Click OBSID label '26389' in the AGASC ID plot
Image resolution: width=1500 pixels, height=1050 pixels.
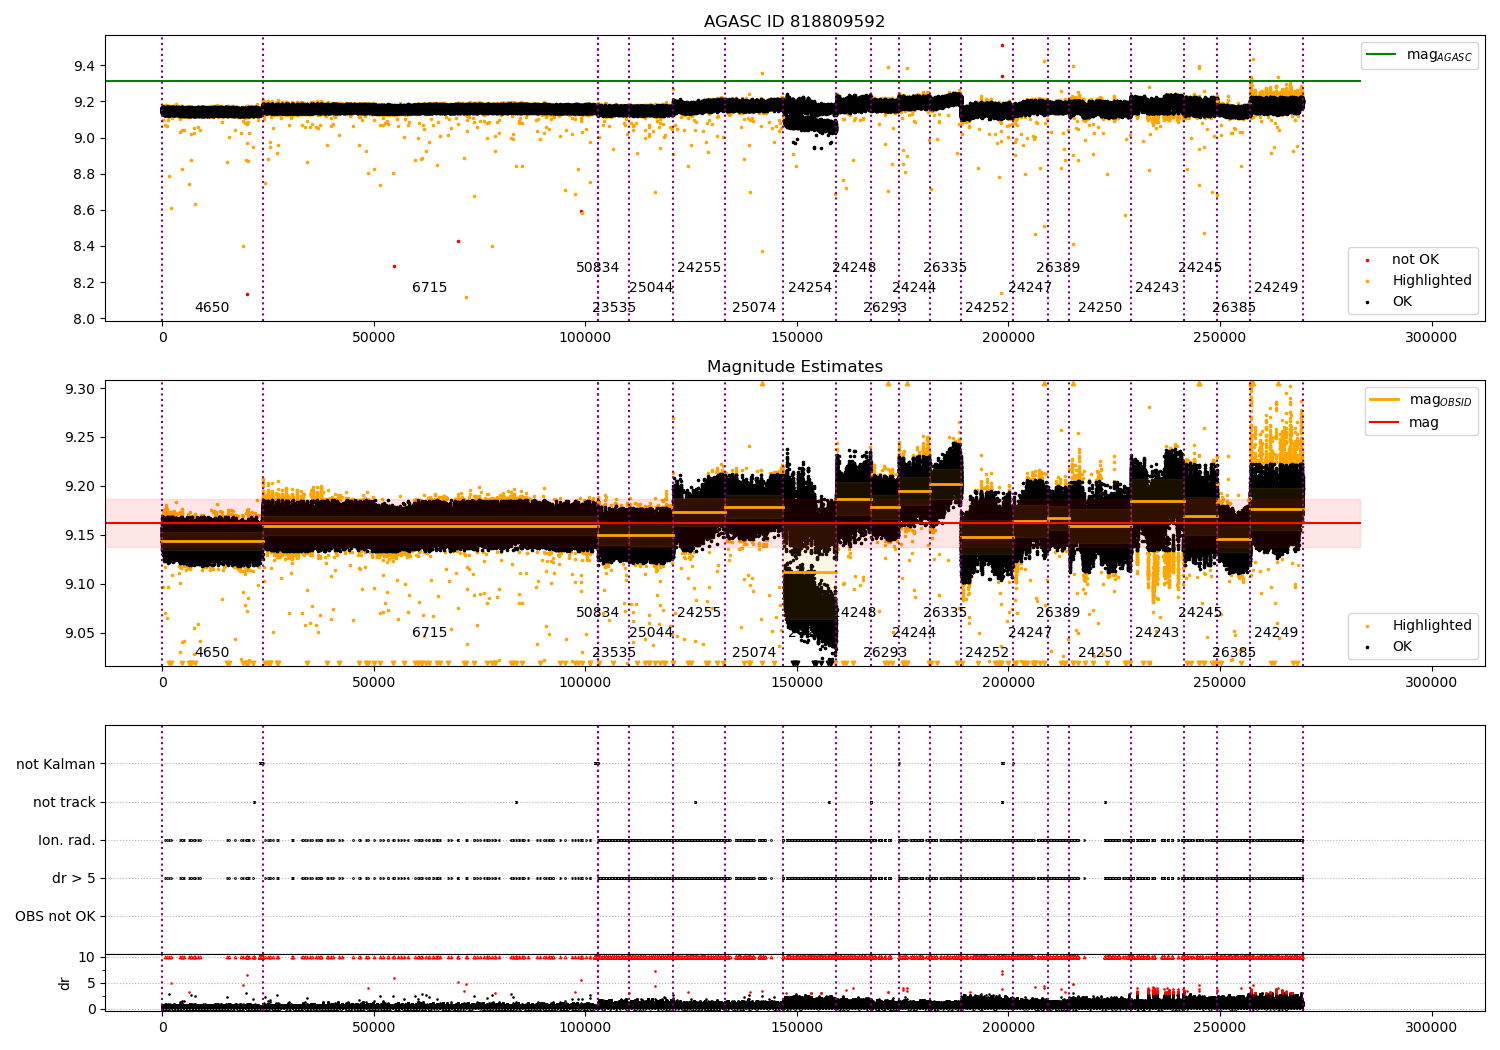pyautogui.click(x=1058, y=268)
